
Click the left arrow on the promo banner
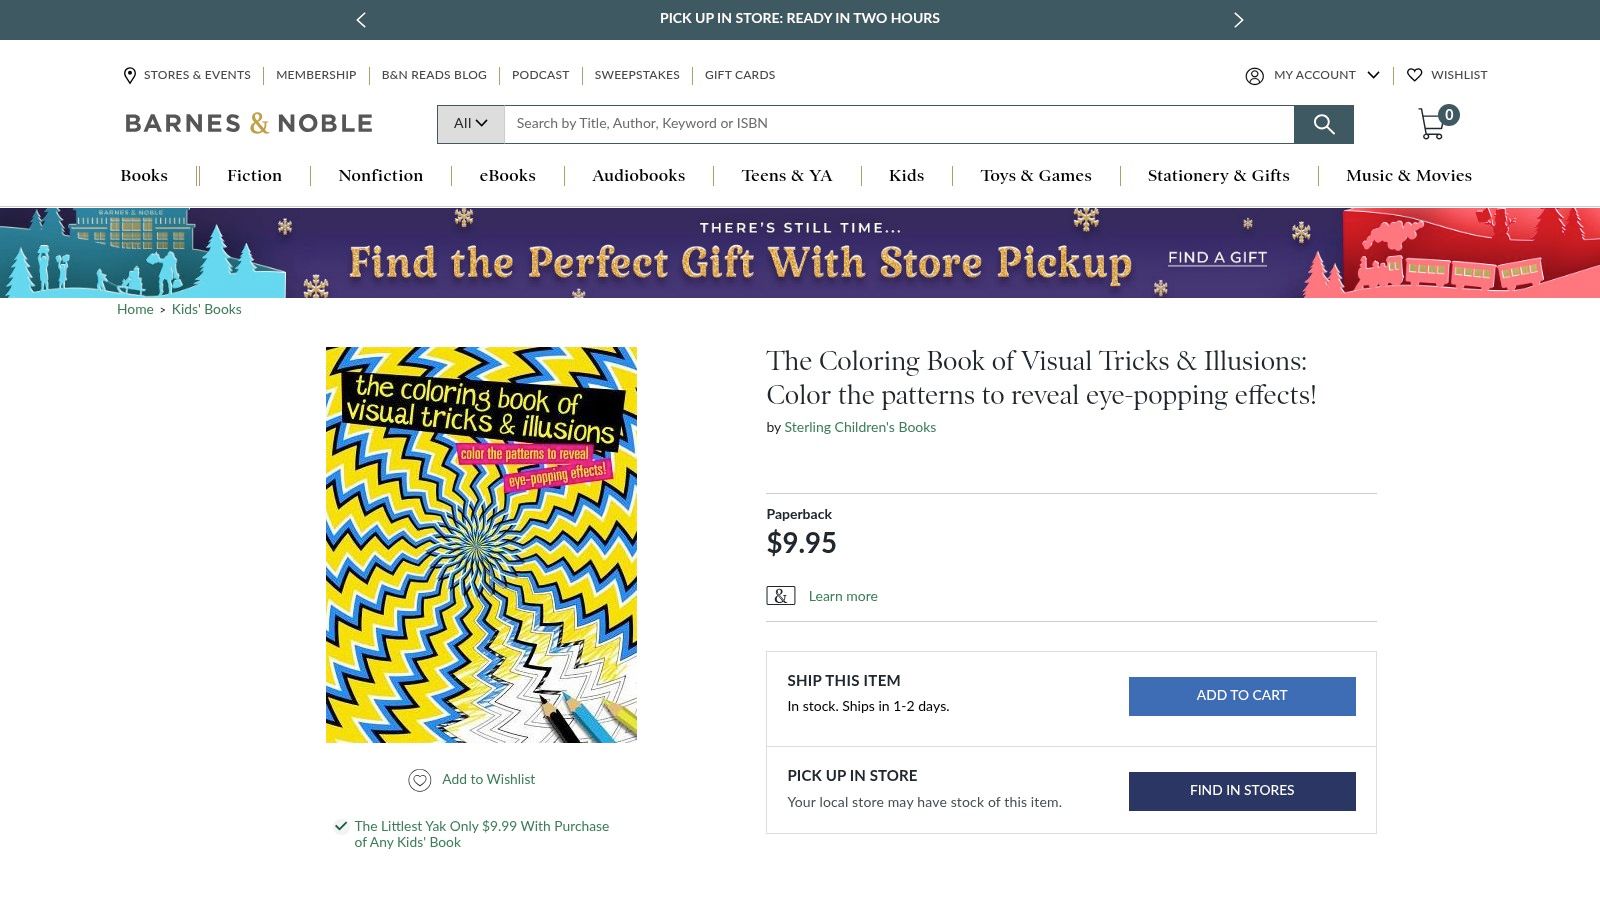pyautogui.click(x=361, y=19)
